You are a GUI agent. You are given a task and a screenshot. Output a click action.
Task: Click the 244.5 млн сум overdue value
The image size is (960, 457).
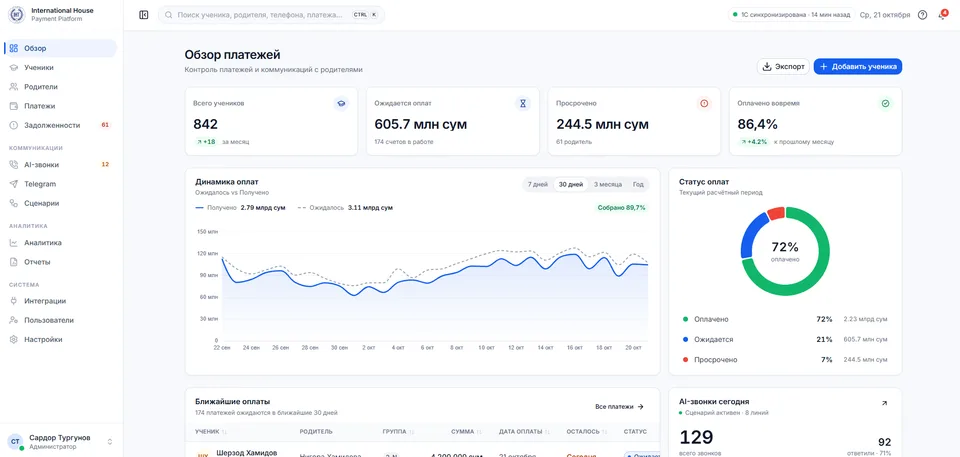click(602, 124)
